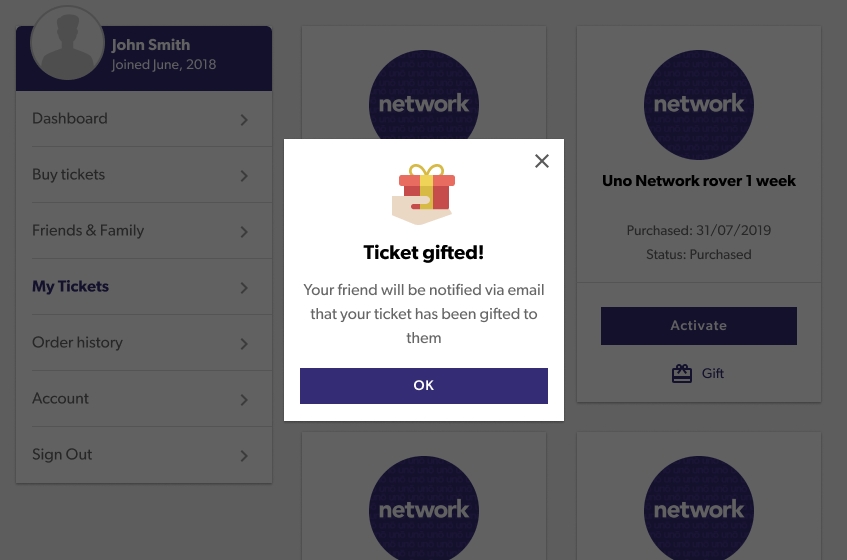Click the gift box illustration in dialog
This screenshot has height=560, width=847.
click(424, 194)
